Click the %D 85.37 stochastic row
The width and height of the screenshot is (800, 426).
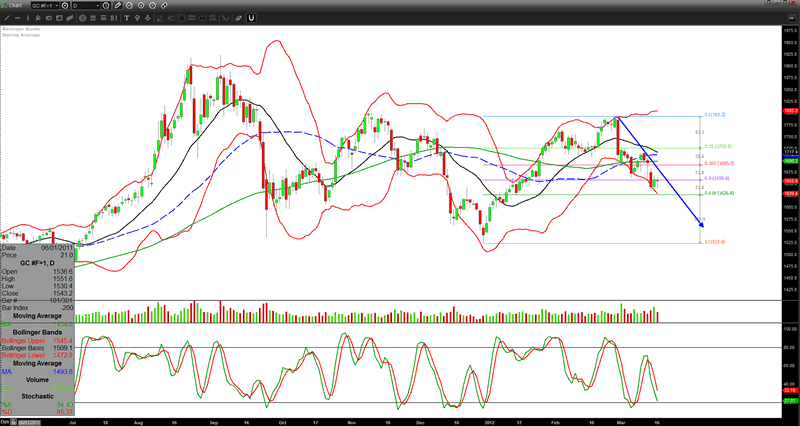37,412
